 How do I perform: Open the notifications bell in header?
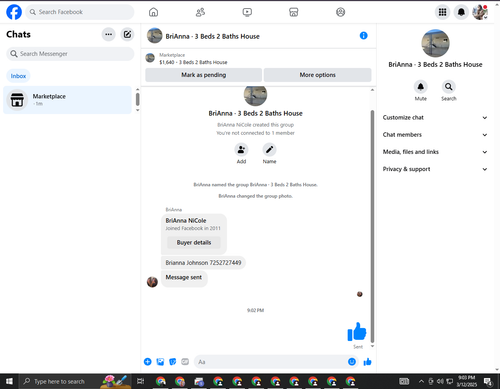click(461, 12)
